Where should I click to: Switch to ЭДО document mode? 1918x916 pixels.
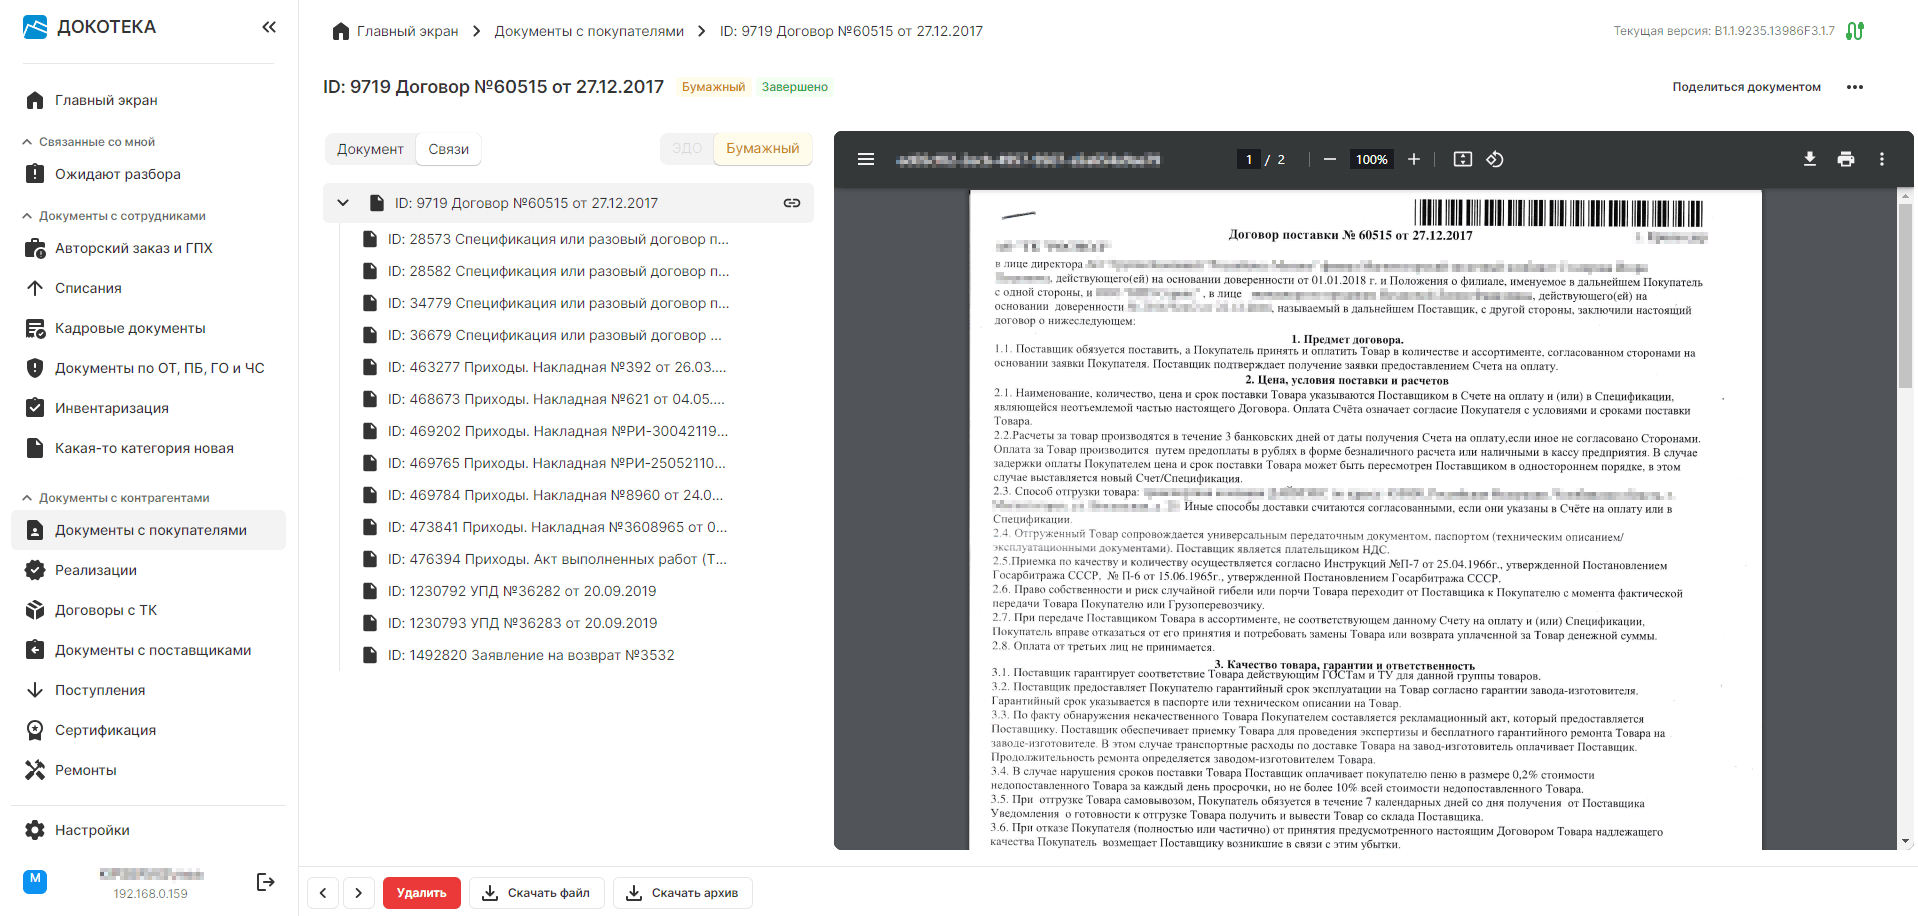pyautogui.click(x=687, y=149)
